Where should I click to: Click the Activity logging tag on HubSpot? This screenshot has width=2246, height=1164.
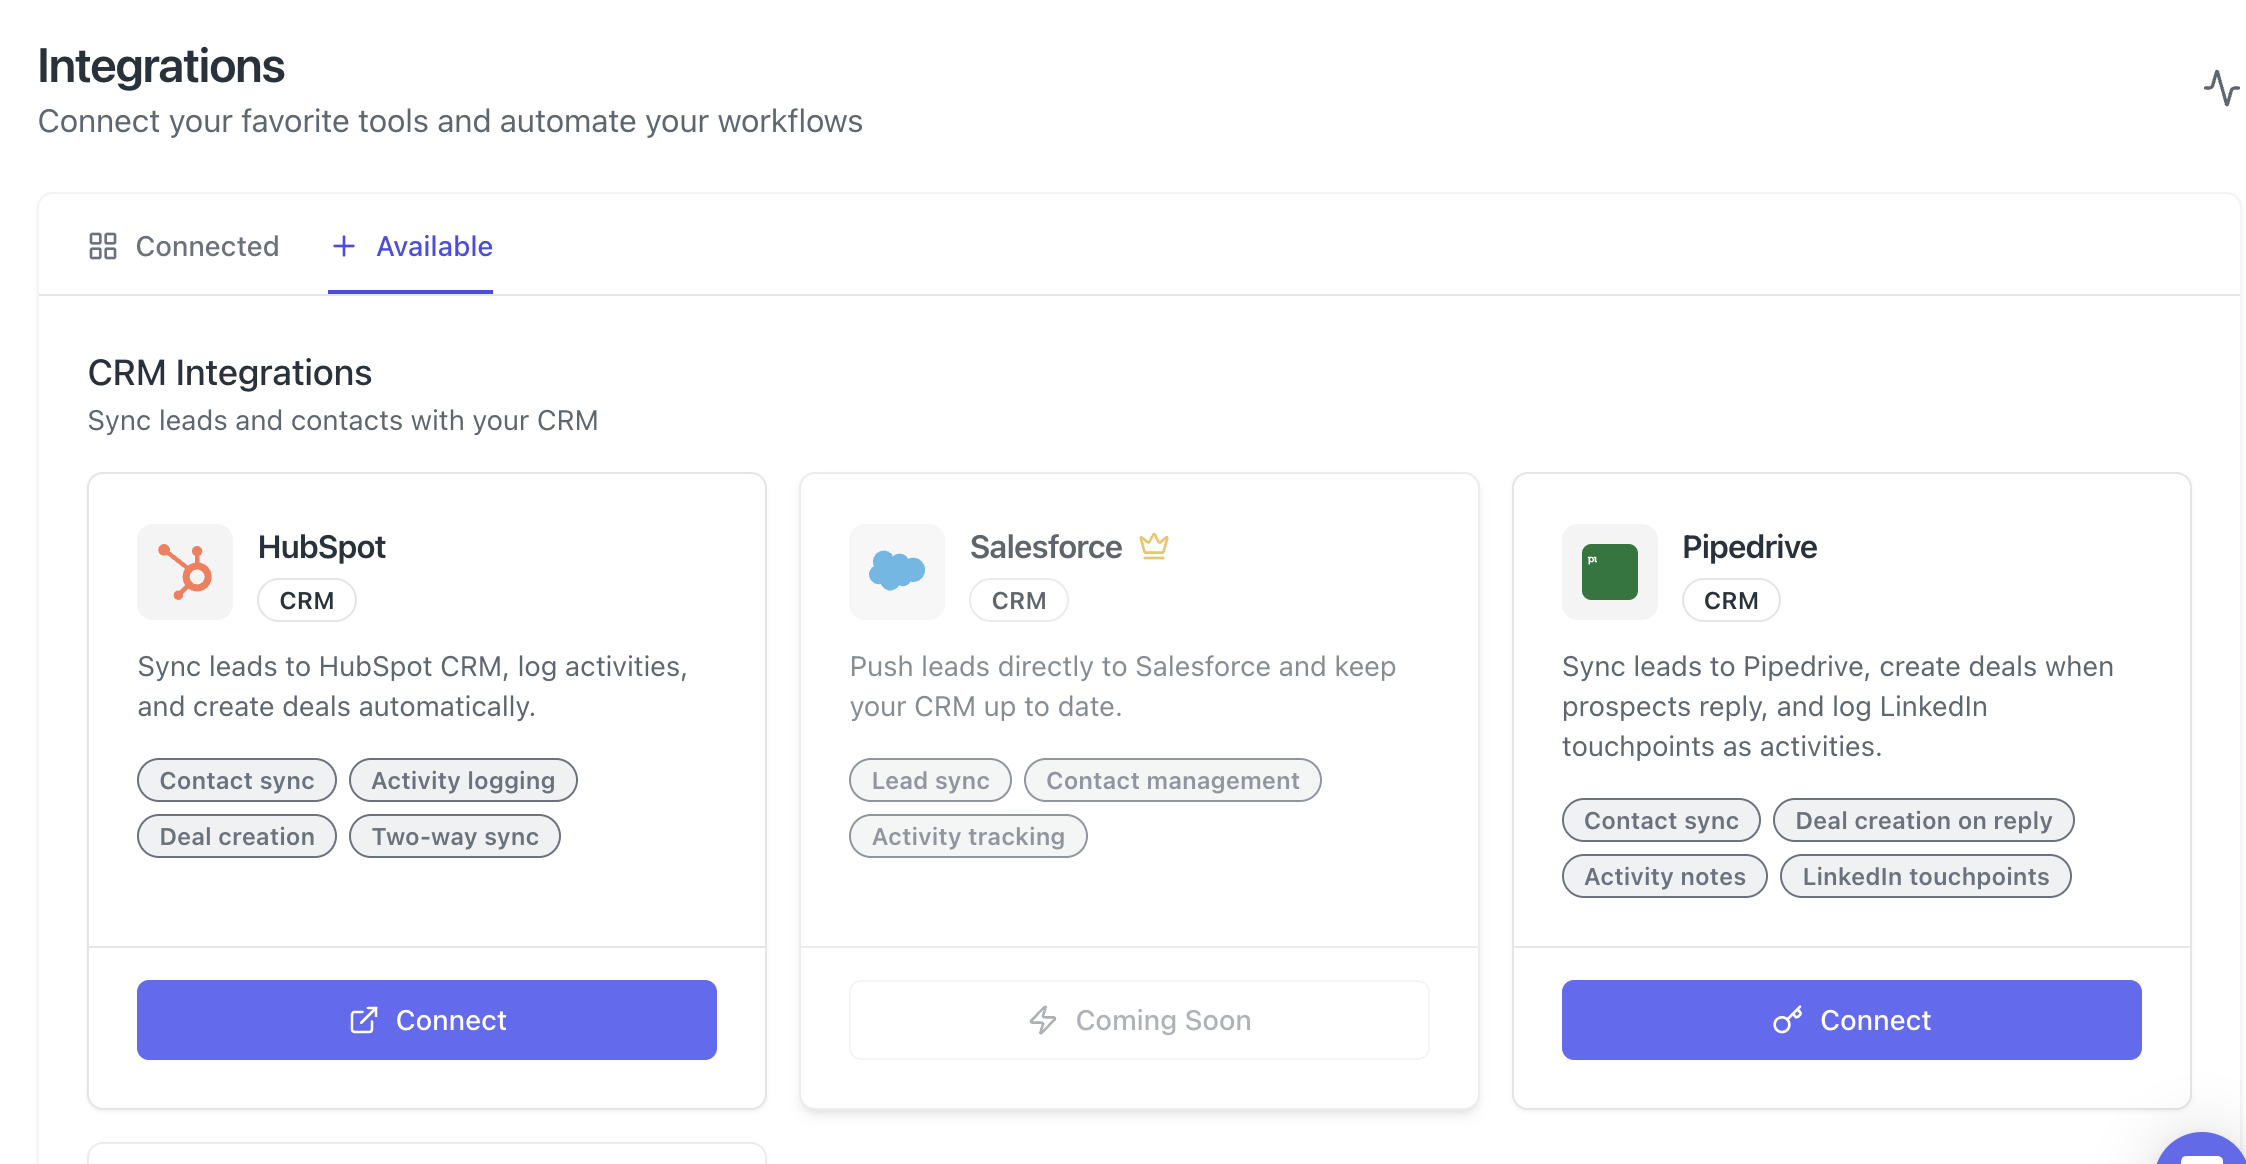click(x=463, y=781)
